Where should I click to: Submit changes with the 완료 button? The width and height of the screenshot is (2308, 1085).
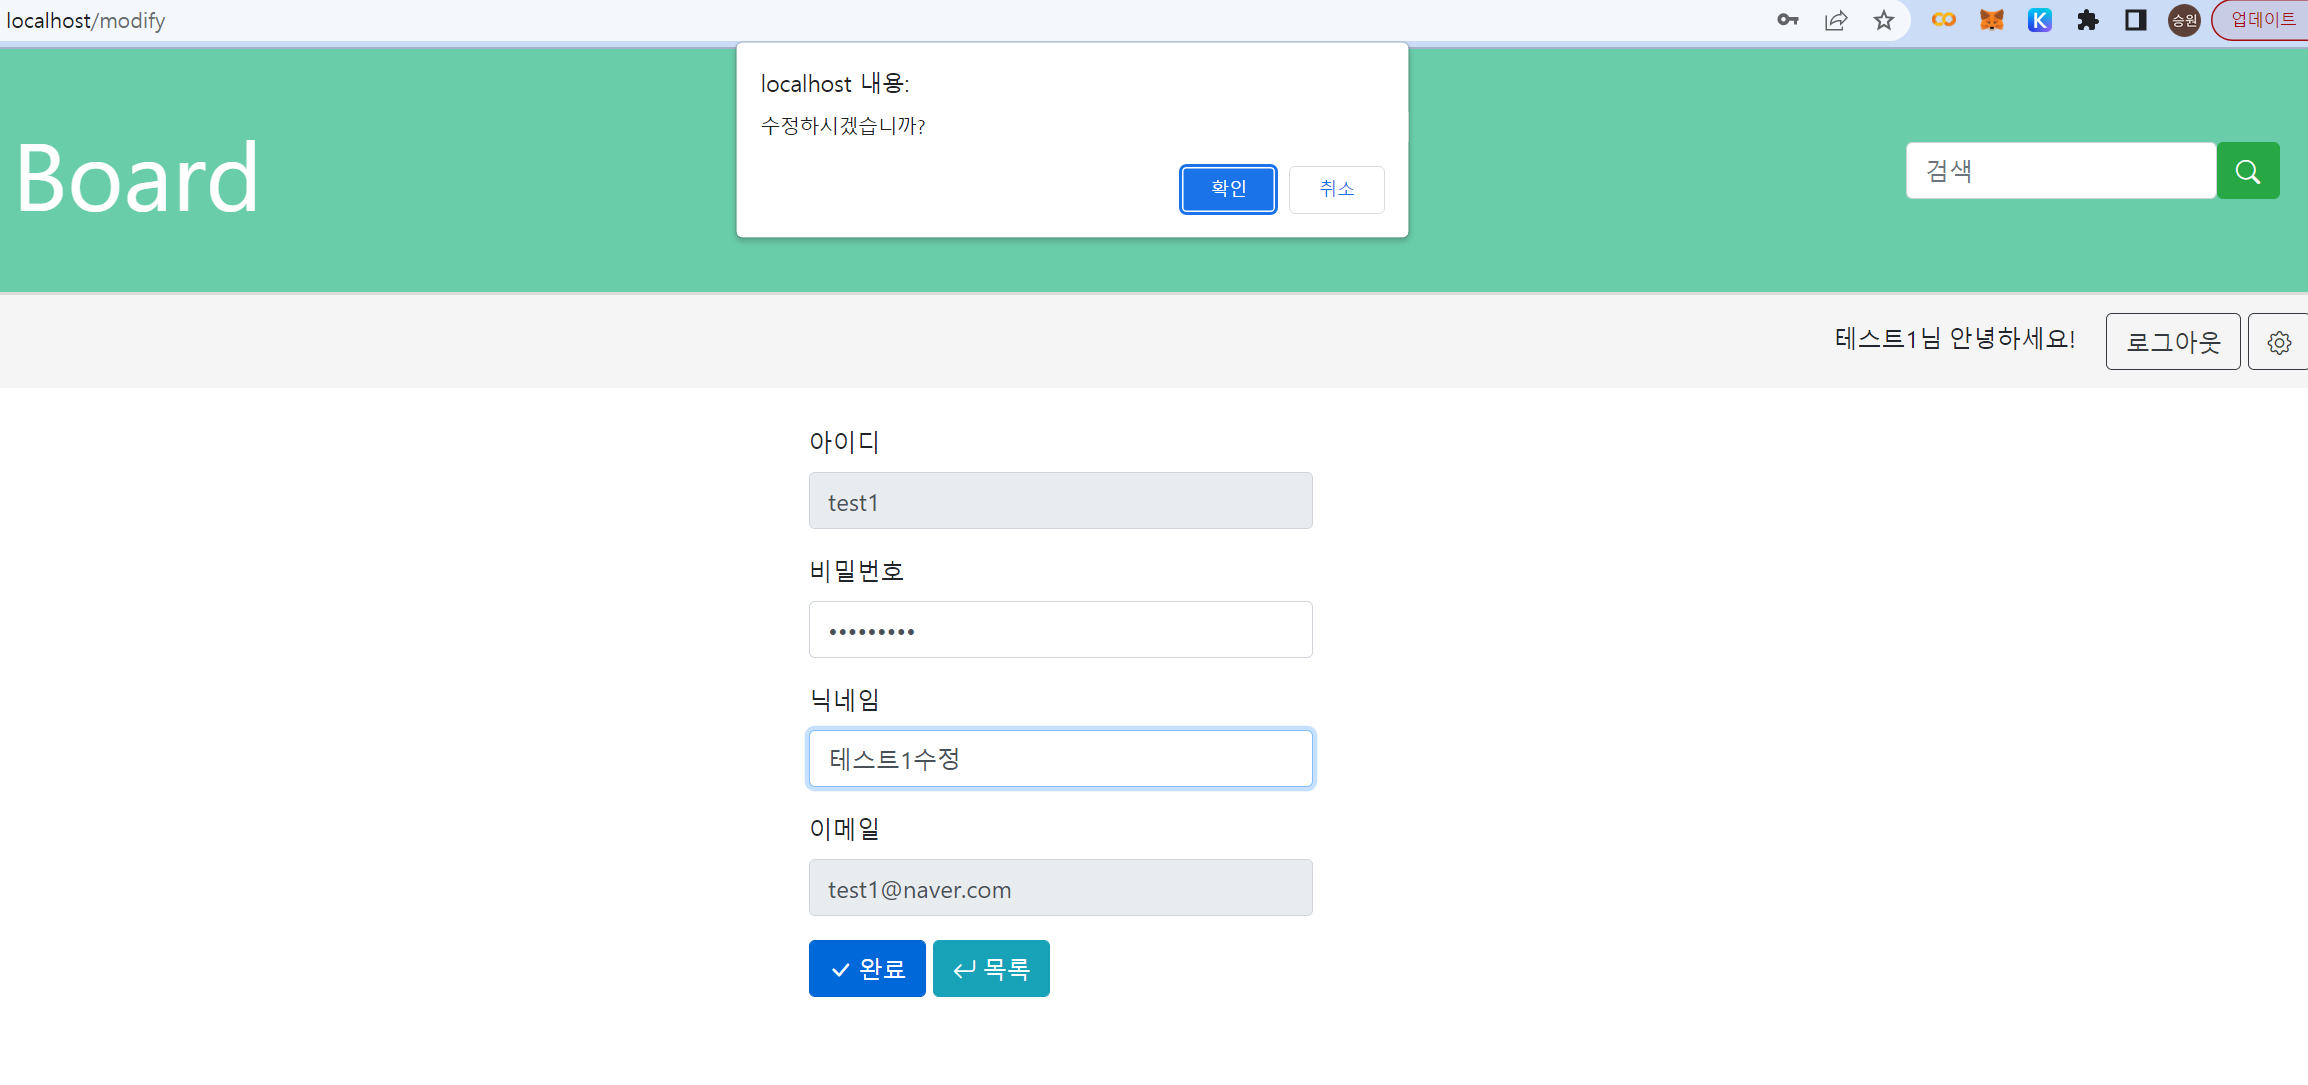[x=866, y=968]
